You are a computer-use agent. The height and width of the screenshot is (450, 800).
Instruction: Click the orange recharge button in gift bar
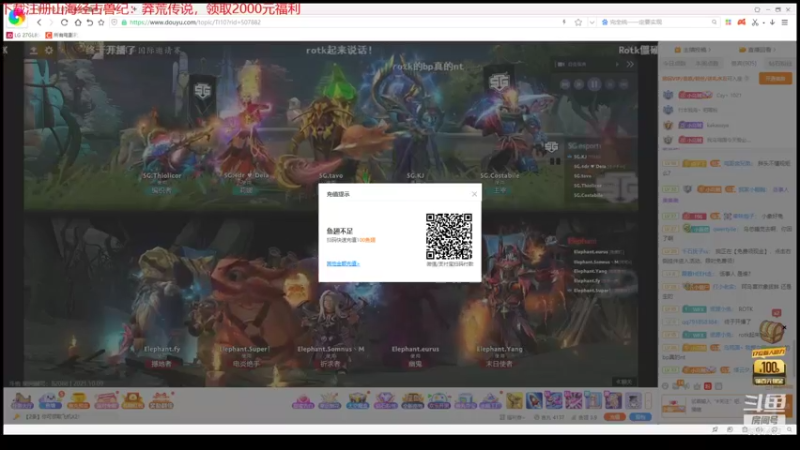click(614, 417)
